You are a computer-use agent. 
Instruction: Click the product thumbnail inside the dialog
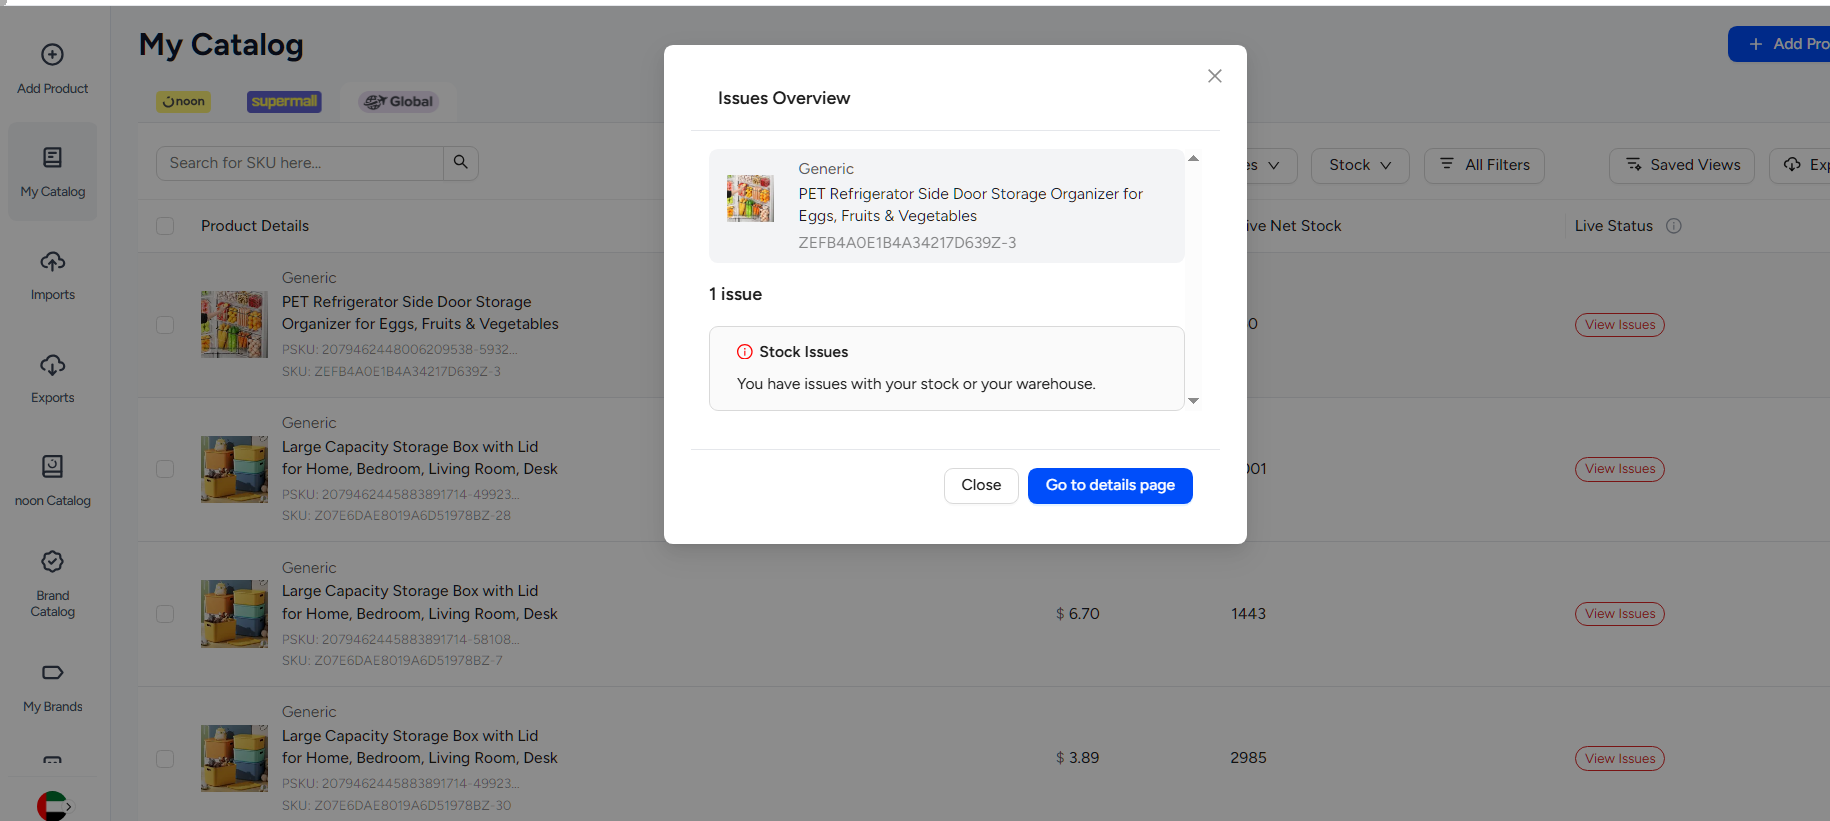pyautogui.click(x=750, y=198)
